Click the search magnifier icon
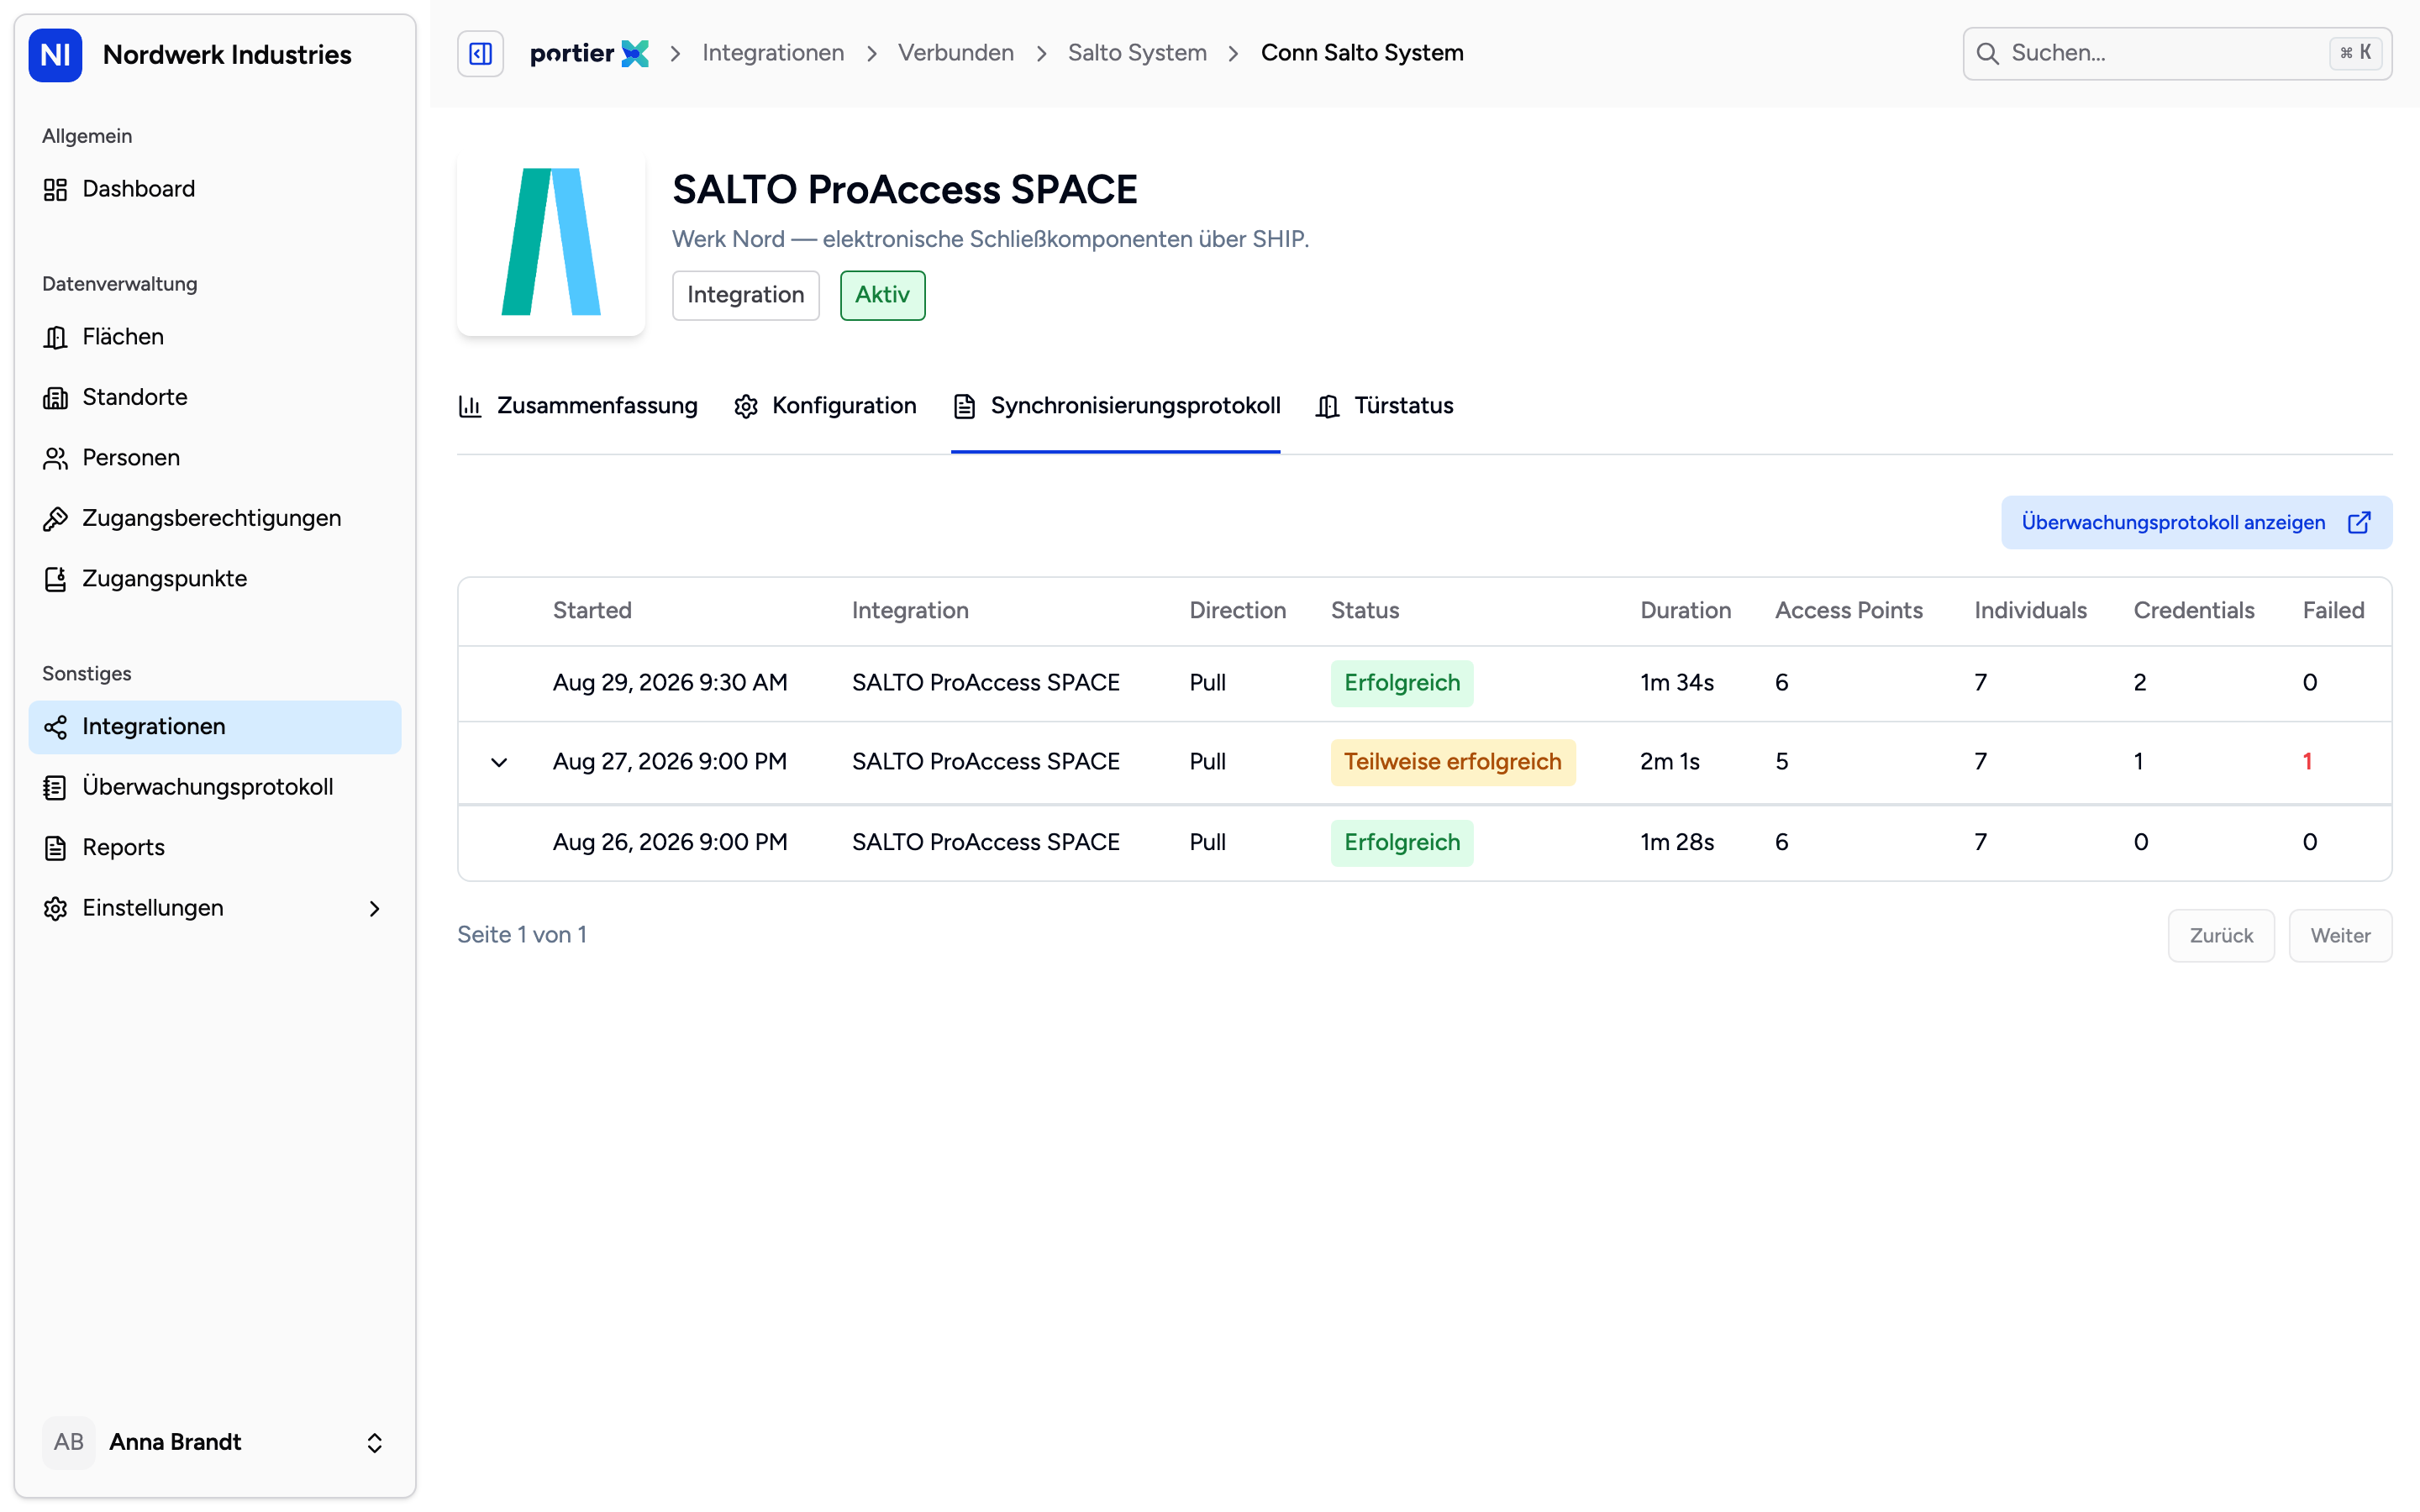 point(1988,54)
